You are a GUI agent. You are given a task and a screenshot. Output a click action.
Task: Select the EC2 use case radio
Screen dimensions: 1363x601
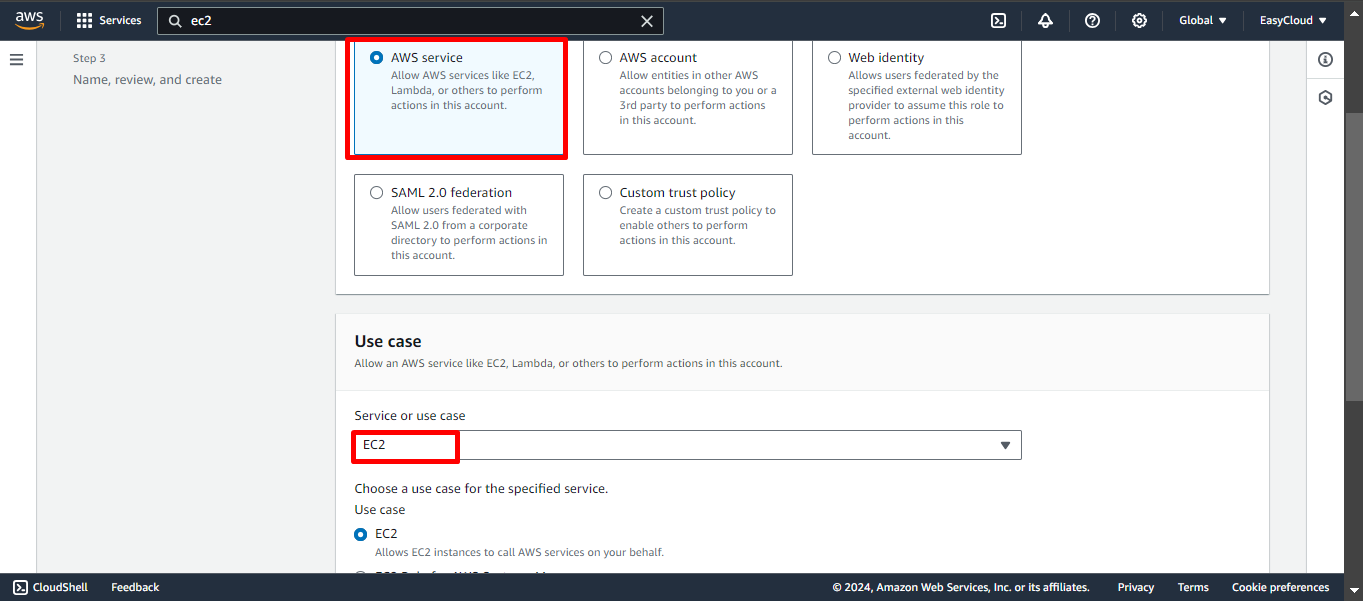(361, 534)
